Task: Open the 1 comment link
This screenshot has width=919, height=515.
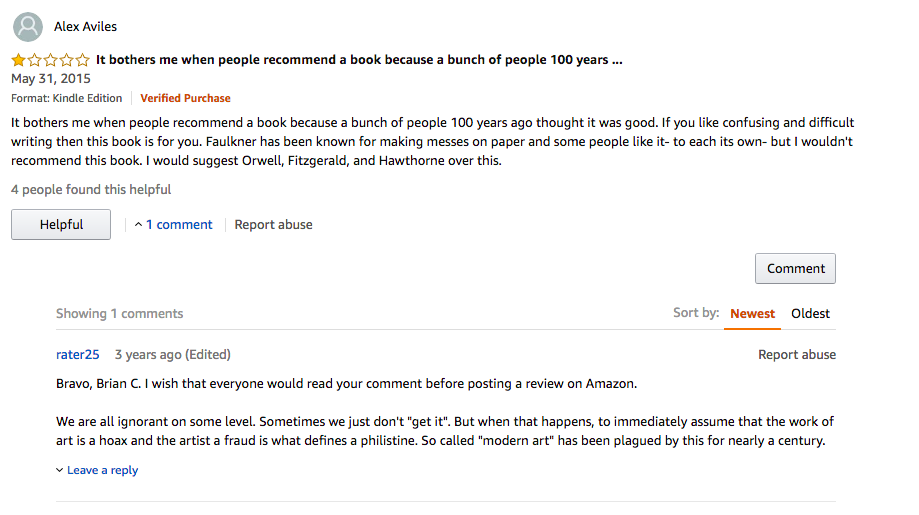Action: (x=179, y=224)
